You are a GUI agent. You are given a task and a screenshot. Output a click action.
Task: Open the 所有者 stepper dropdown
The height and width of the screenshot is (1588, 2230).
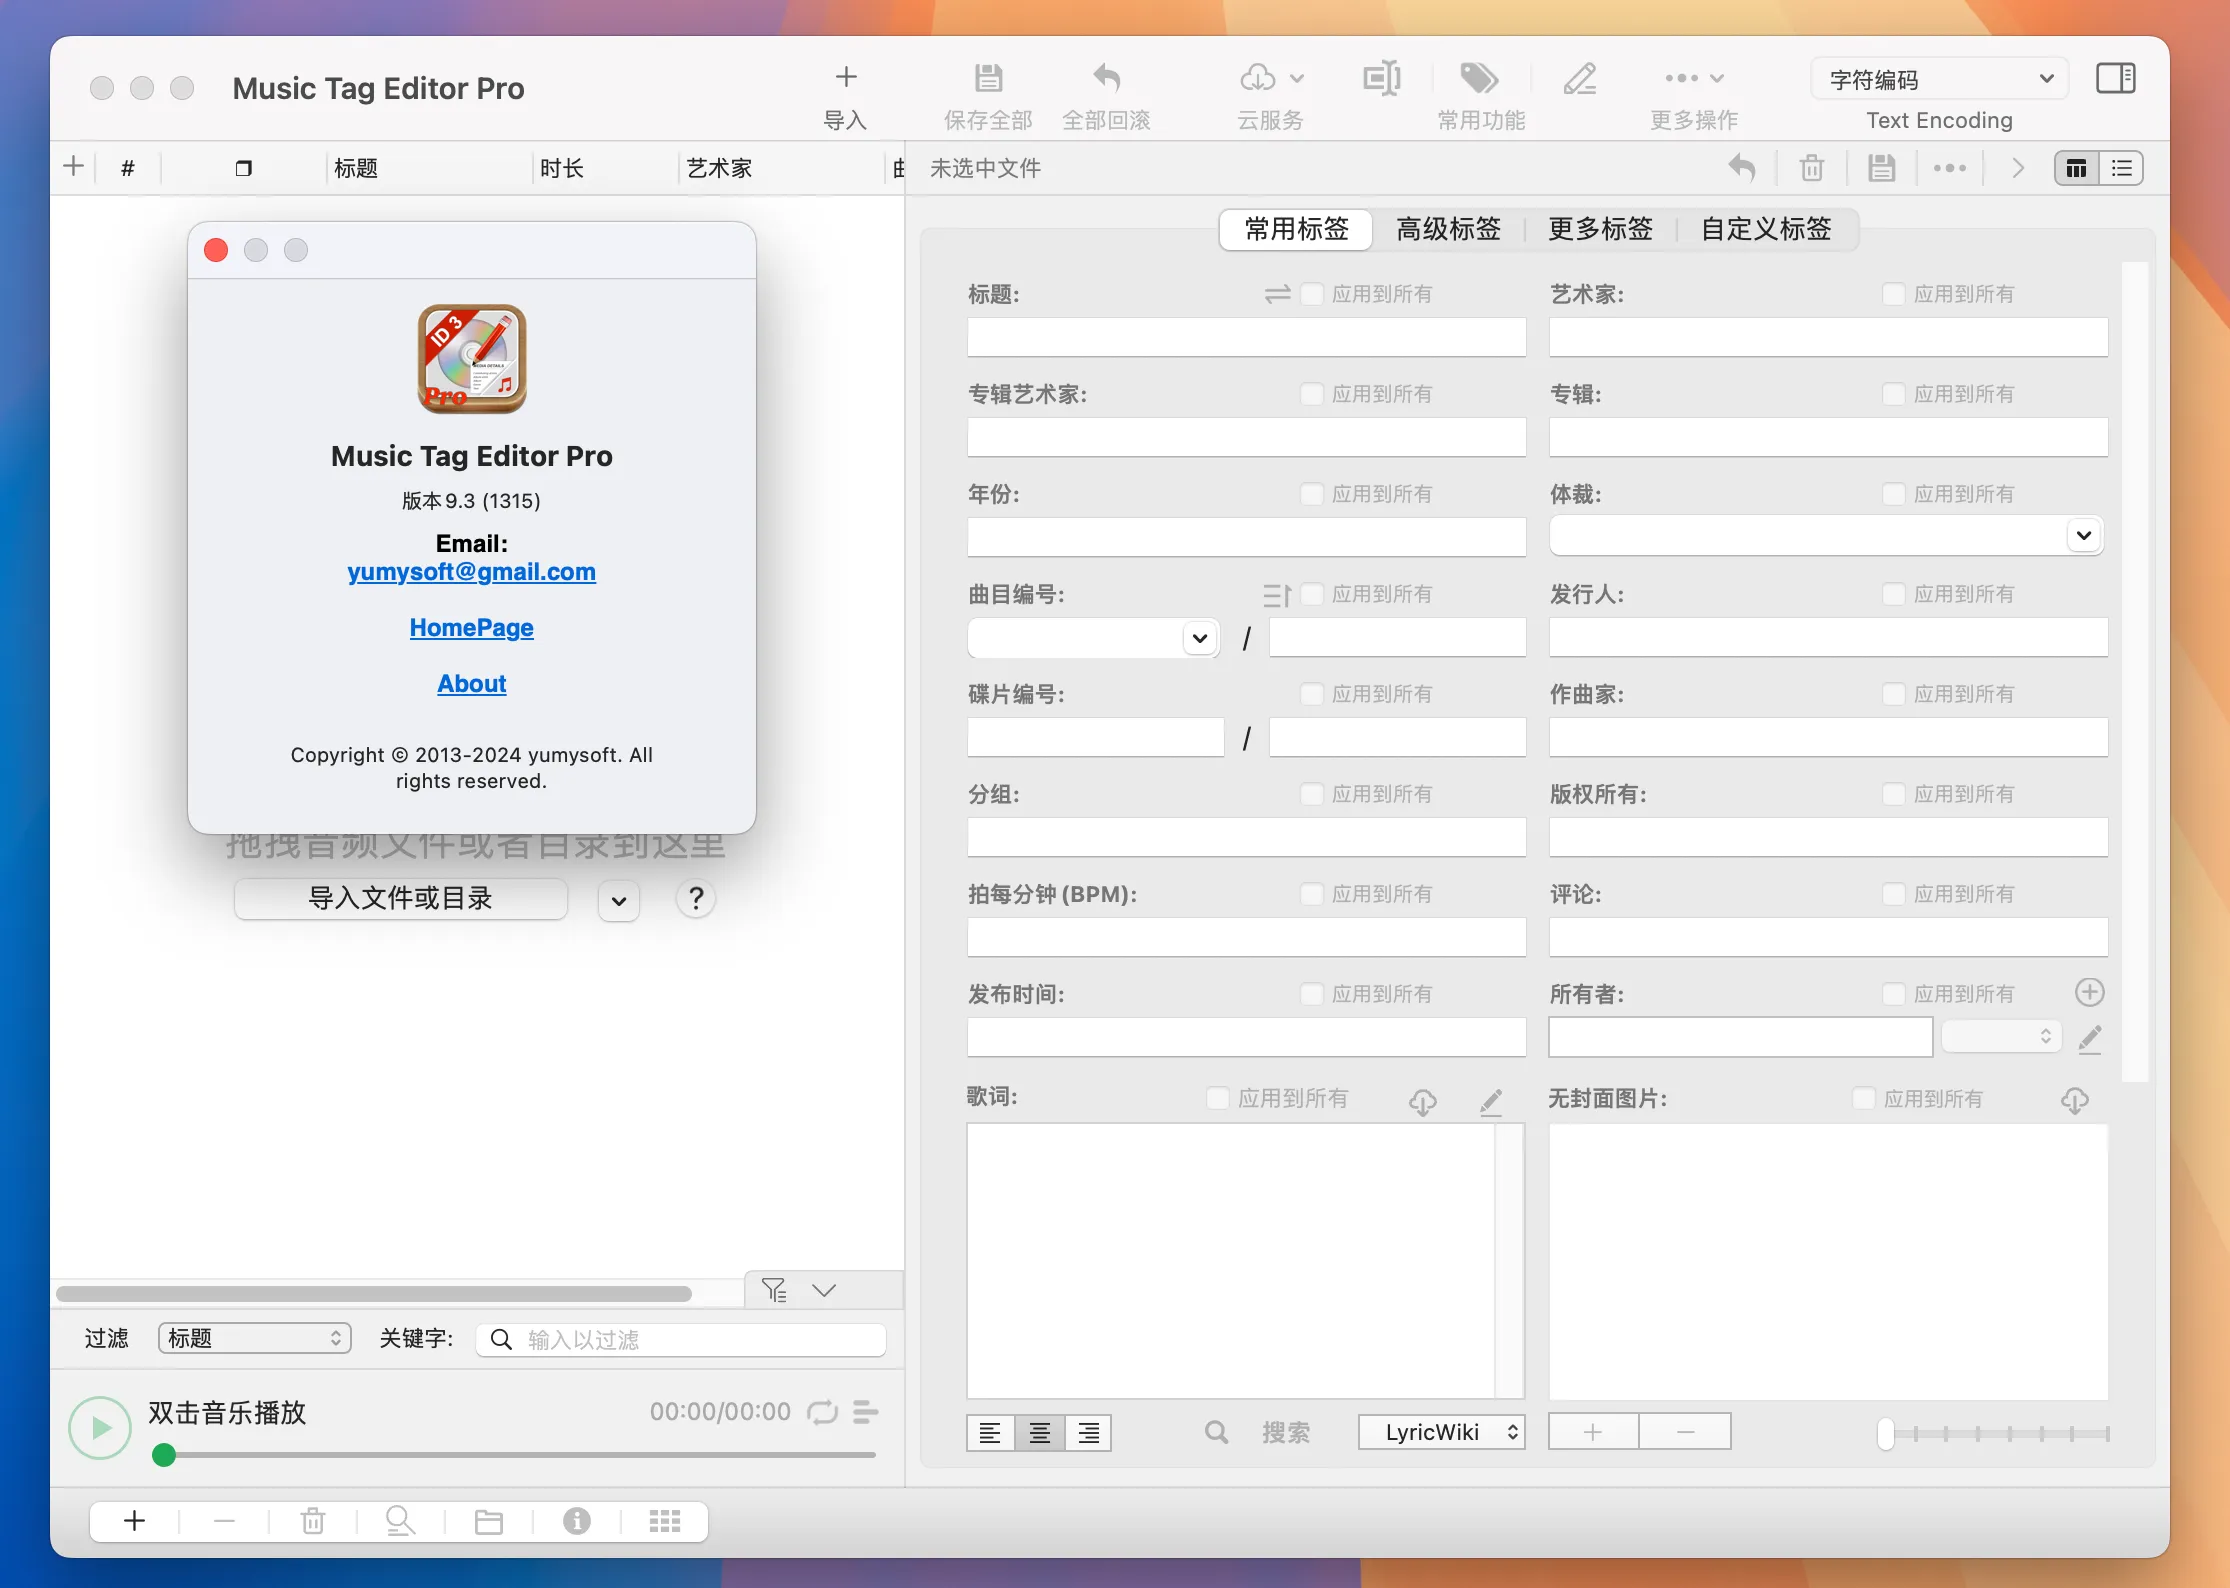pos(2001,1037)
